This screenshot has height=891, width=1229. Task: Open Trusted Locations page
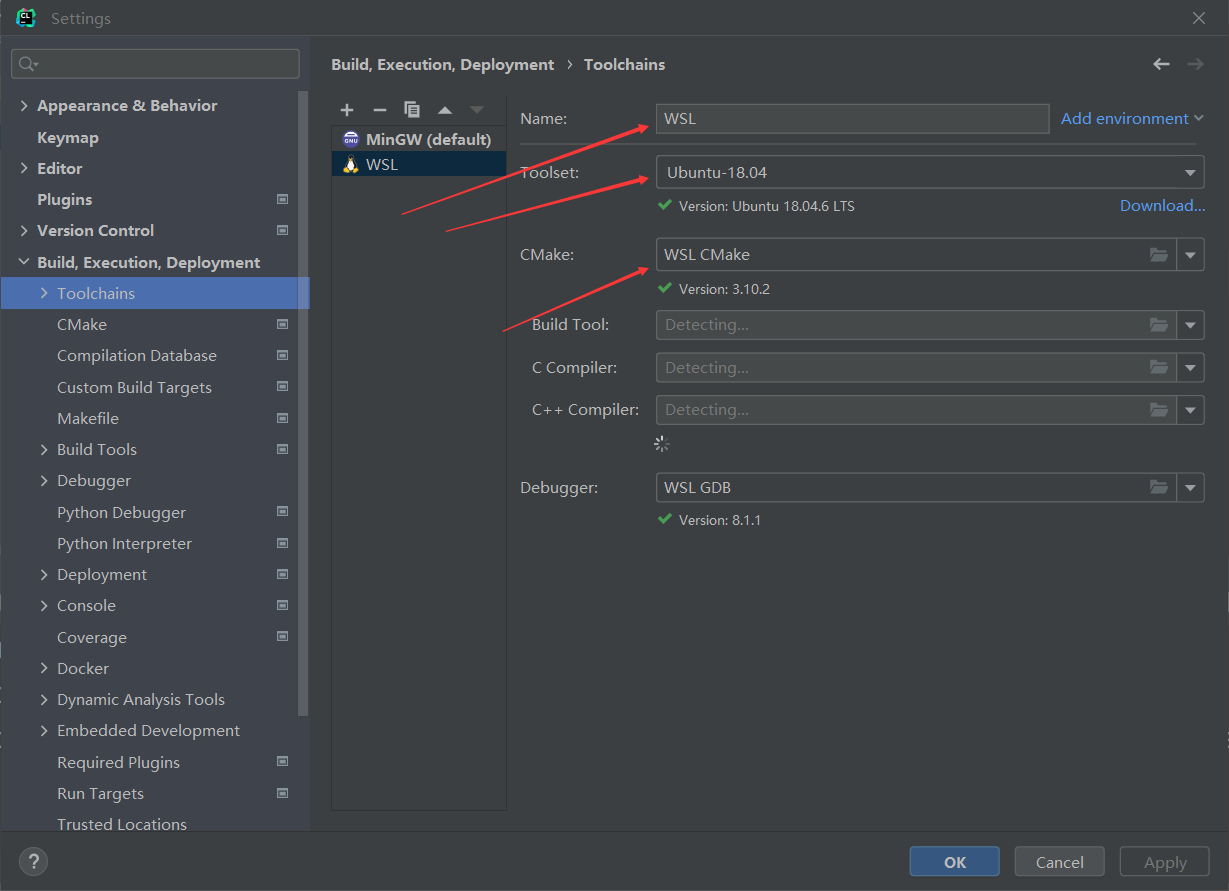pyautogui.click(x=122, y=824)
